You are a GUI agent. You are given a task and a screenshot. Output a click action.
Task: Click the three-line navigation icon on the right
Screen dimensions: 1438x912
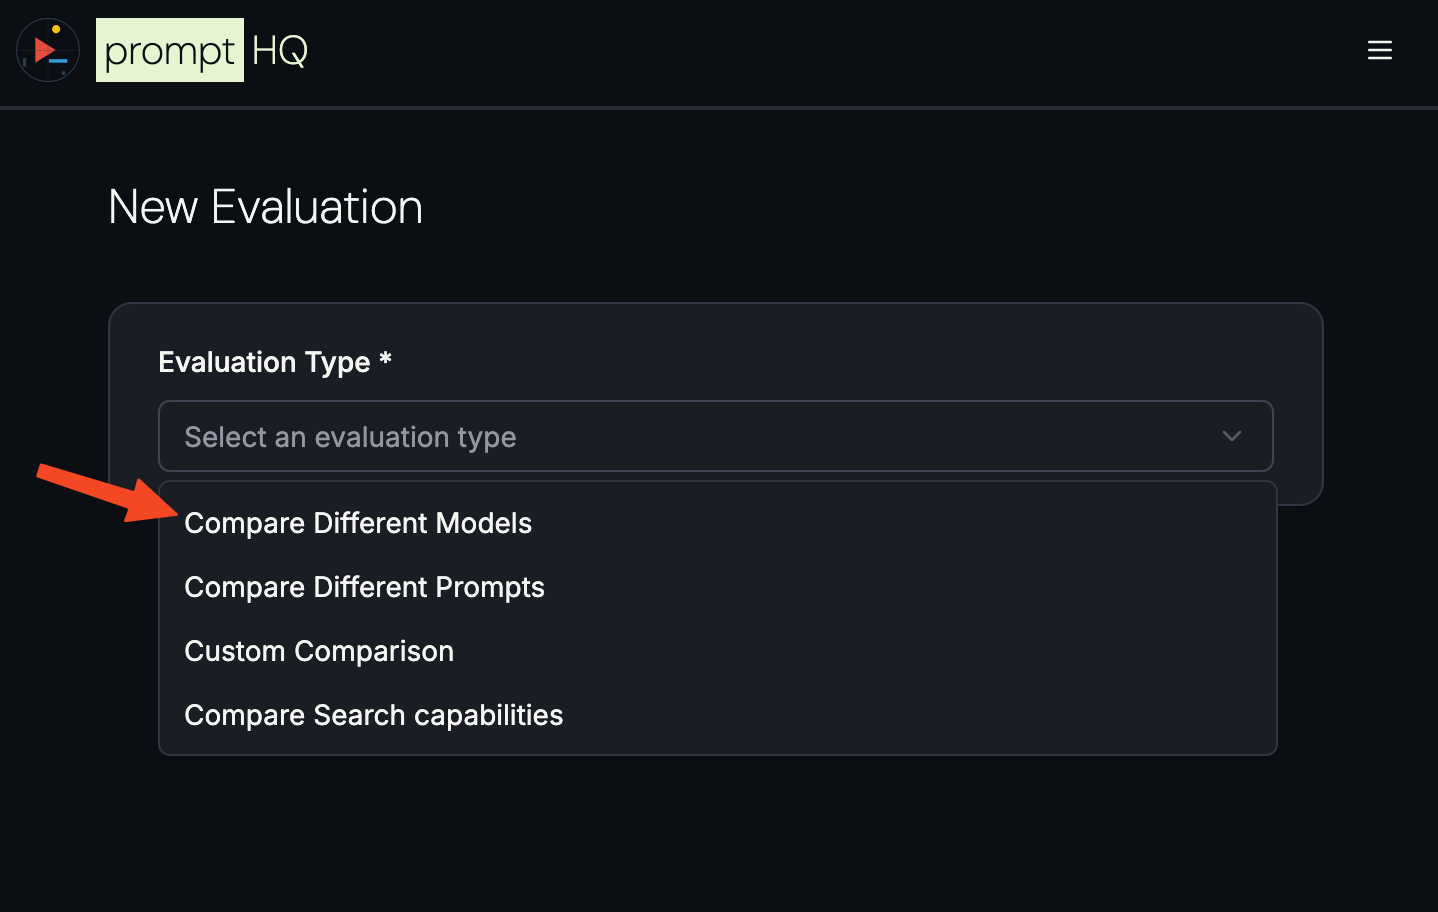pyautogui.click(x=1380, y=50)
